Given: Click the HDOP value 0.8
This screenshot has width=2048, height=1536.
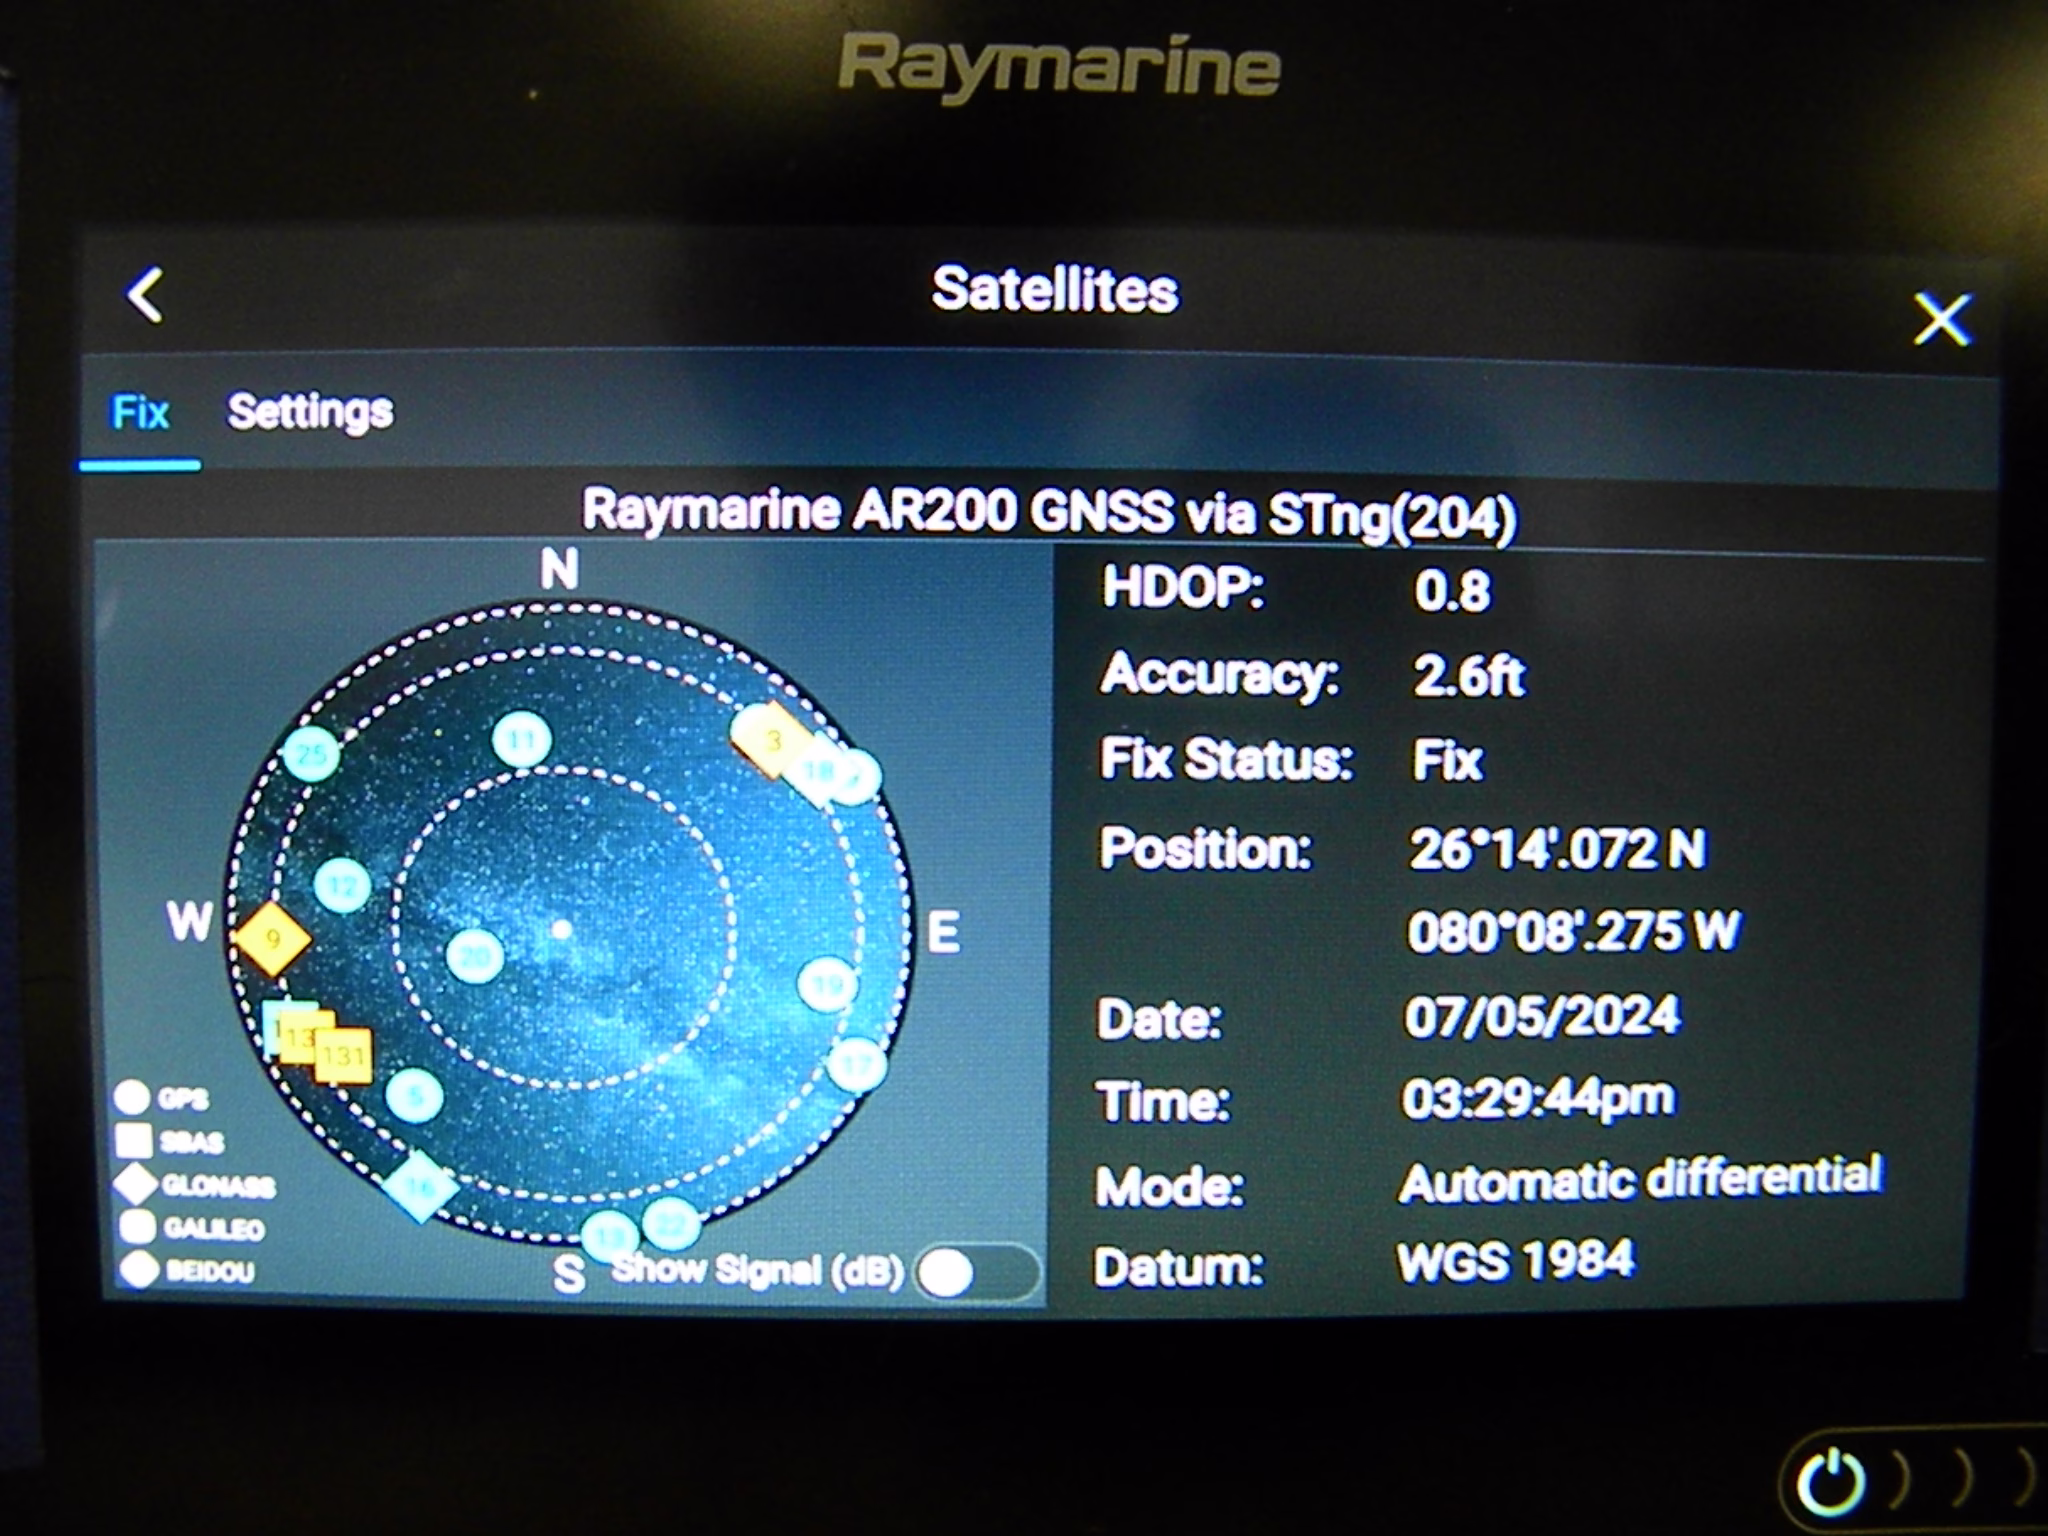Looking at the screenshot, I should [x=1451, y=590].
